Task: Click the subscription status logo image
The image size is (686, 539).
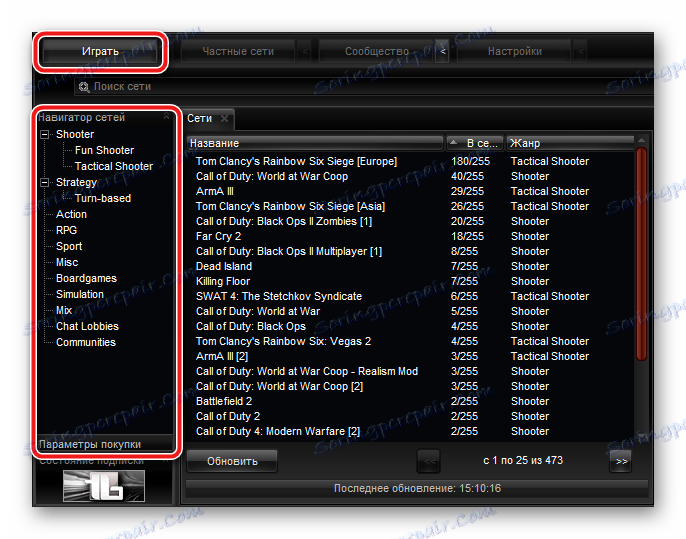Action: [x=104, y=486]
